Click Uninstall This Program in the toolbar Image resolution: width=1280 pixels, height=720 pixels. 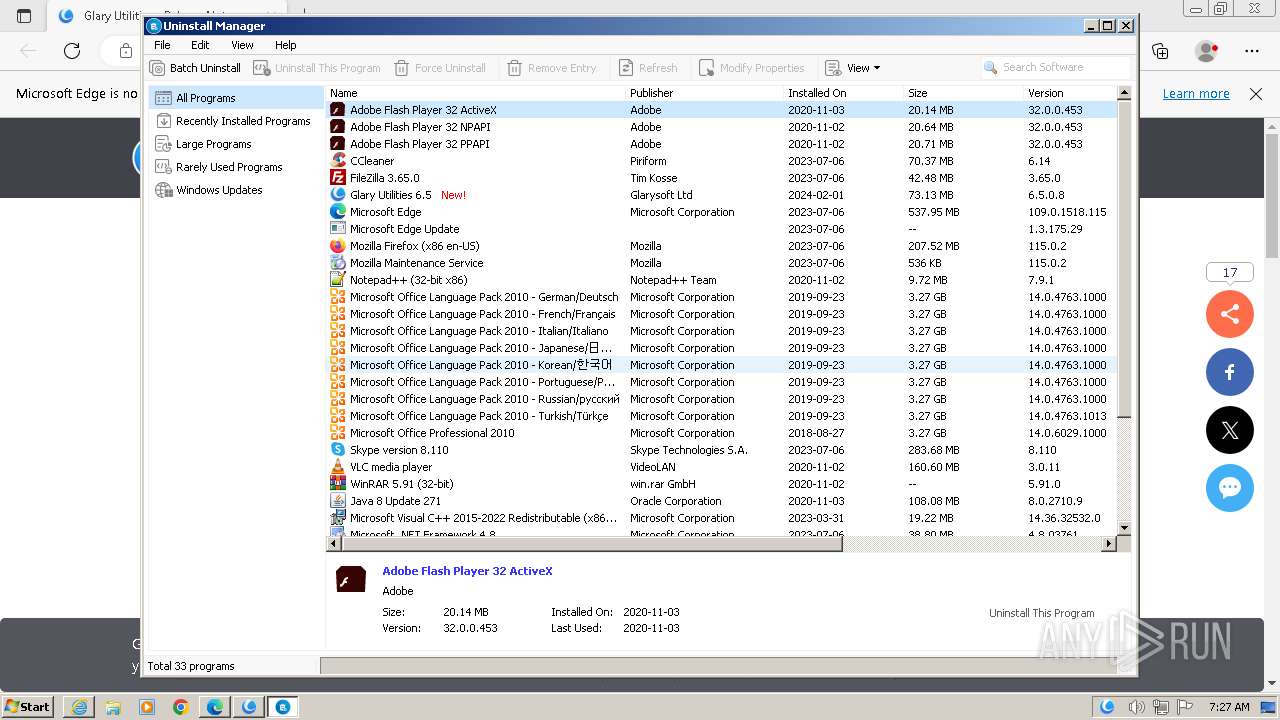pyautogui.click(x=317, y=68)
